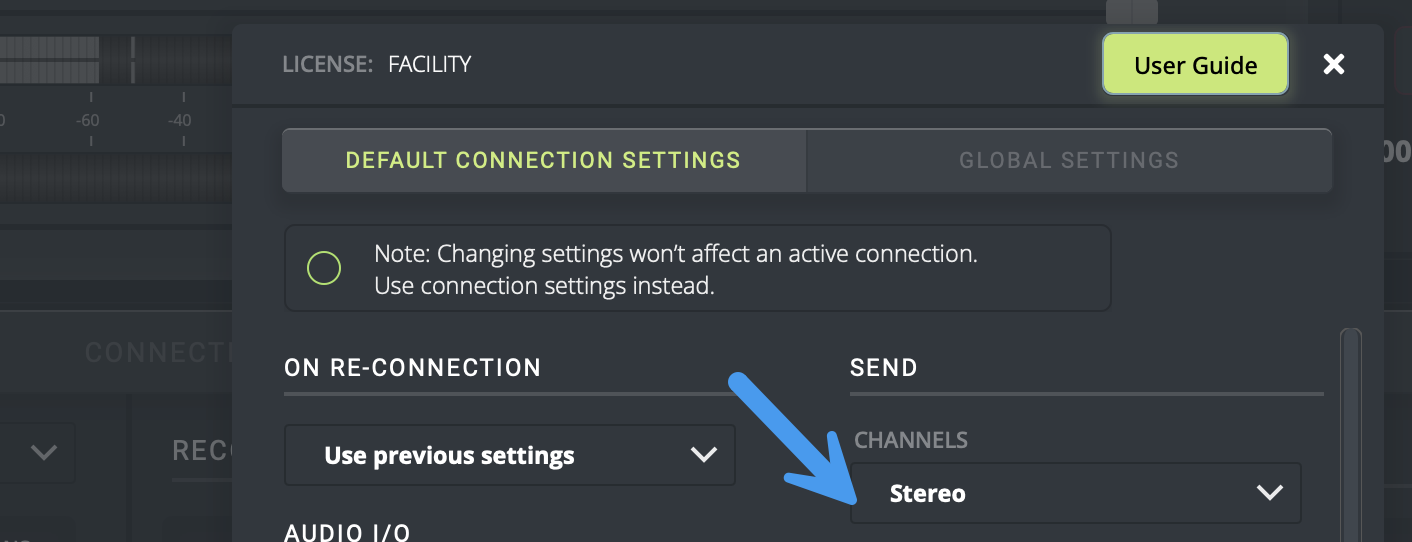Screen dimensions: 1412x542
Task: Click the dimmed CONNECT label behind the dialog
Action: click(x=158, y=352)
